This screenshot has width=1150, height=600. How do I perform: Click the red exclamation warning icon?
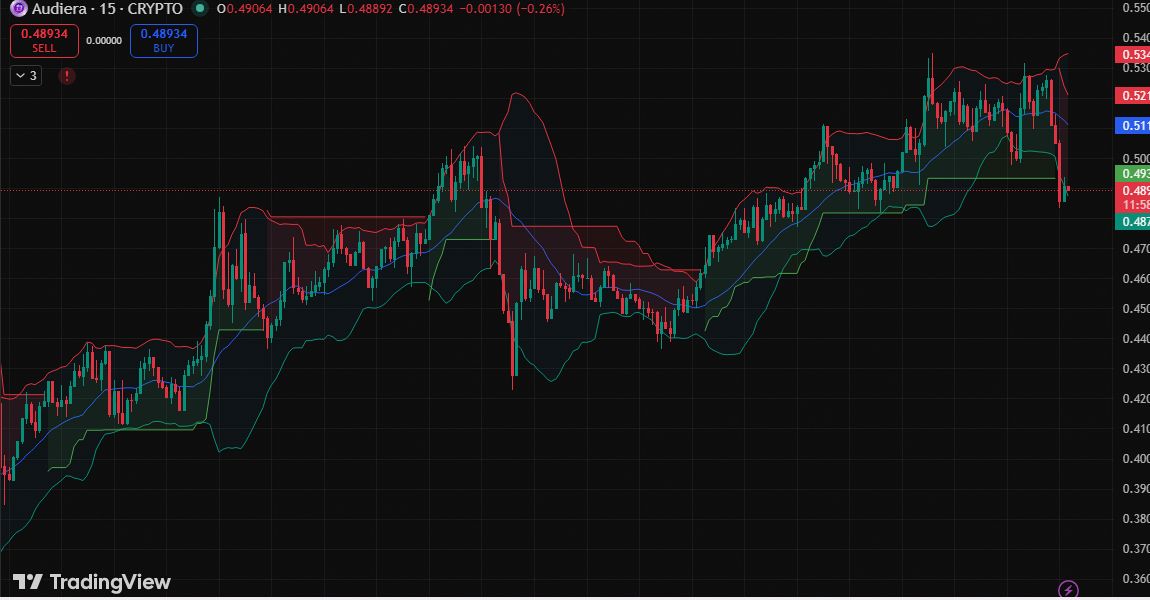pyautogui.click(x=67, y=75)
